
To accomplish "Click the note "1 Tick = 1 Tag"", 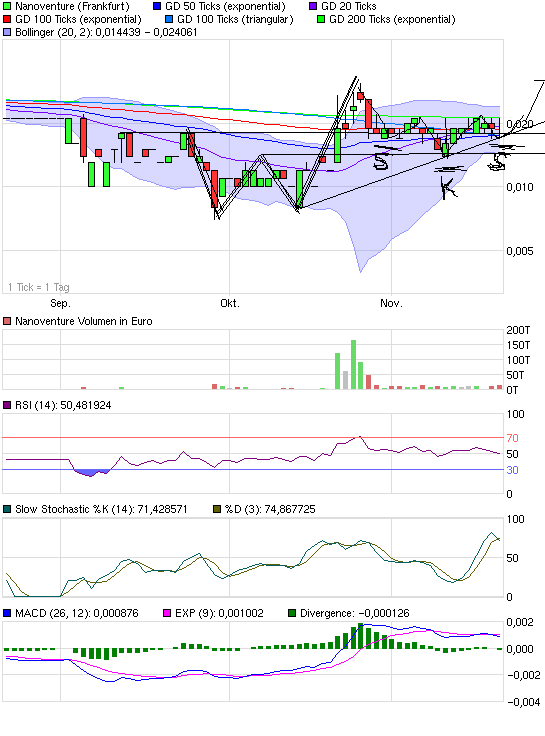I will (39, 287).
